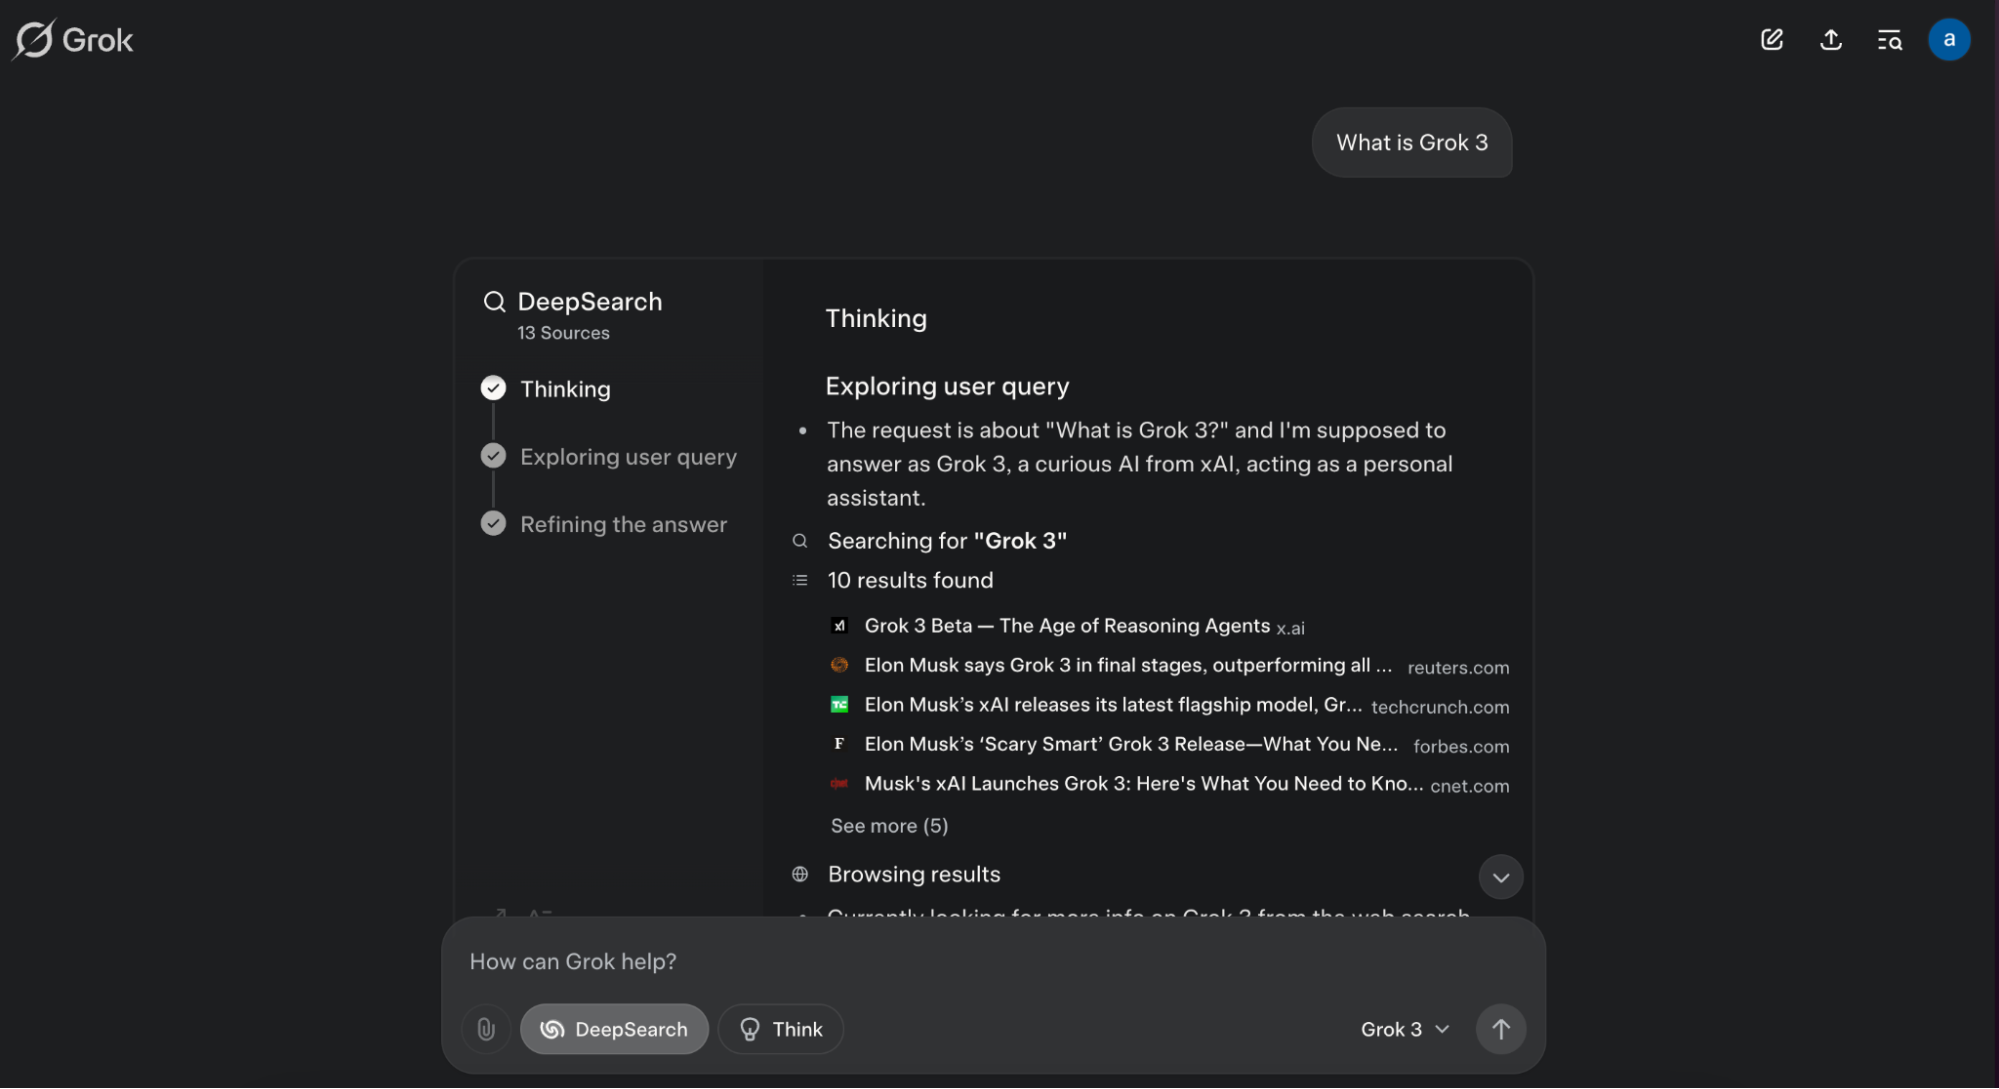Click the '13 Sources' label
The height and width of the screenshot is (1089, 1999).
coord(563,333)
